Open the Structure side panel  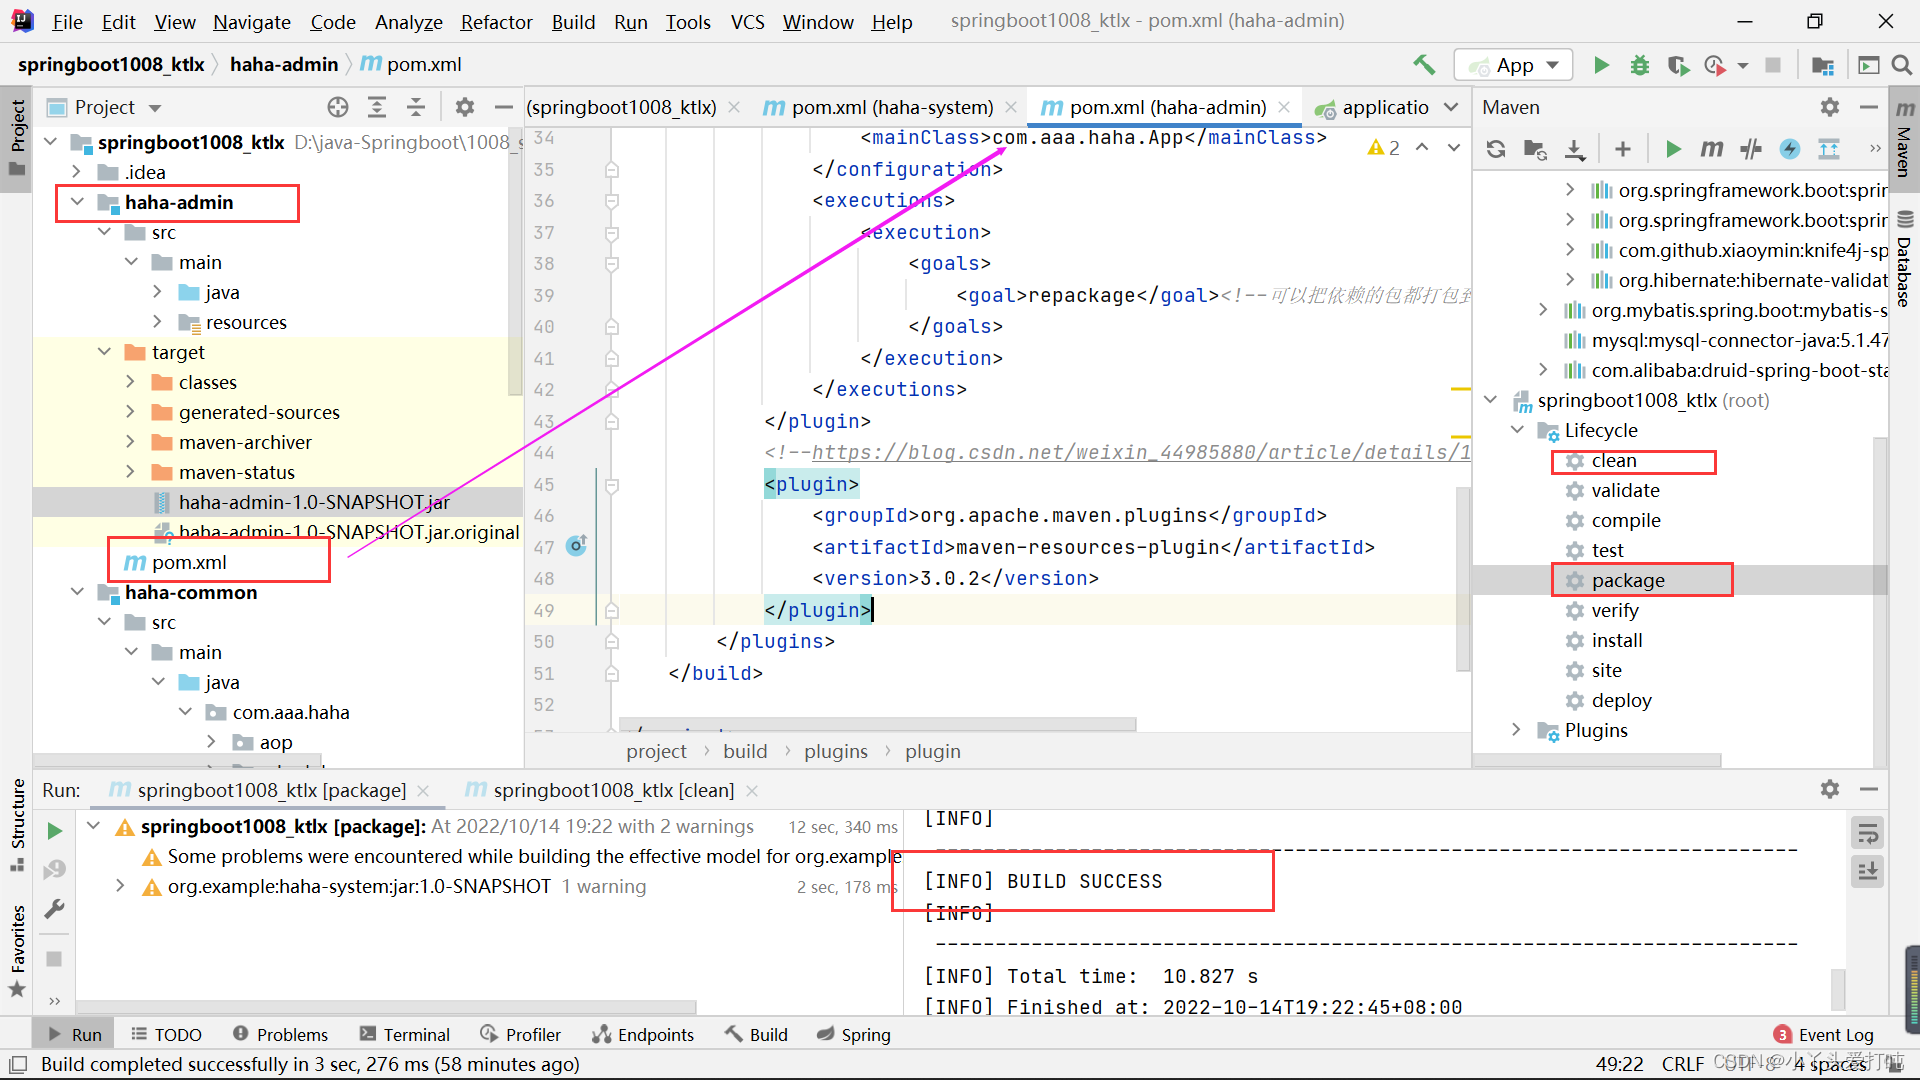point(17,825)
